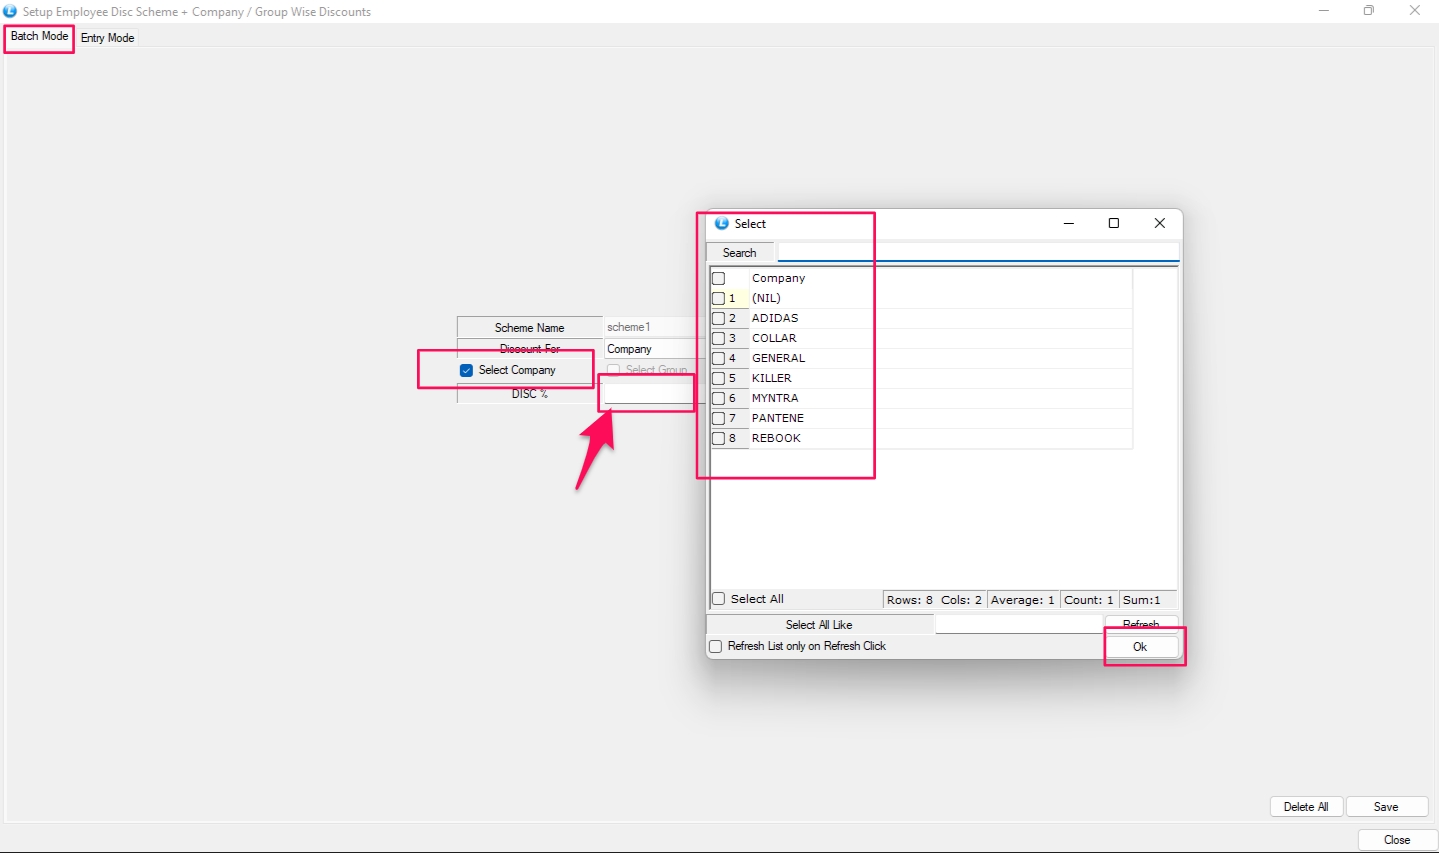Open the Discount For Company dropdown

[x=650, y=349]
